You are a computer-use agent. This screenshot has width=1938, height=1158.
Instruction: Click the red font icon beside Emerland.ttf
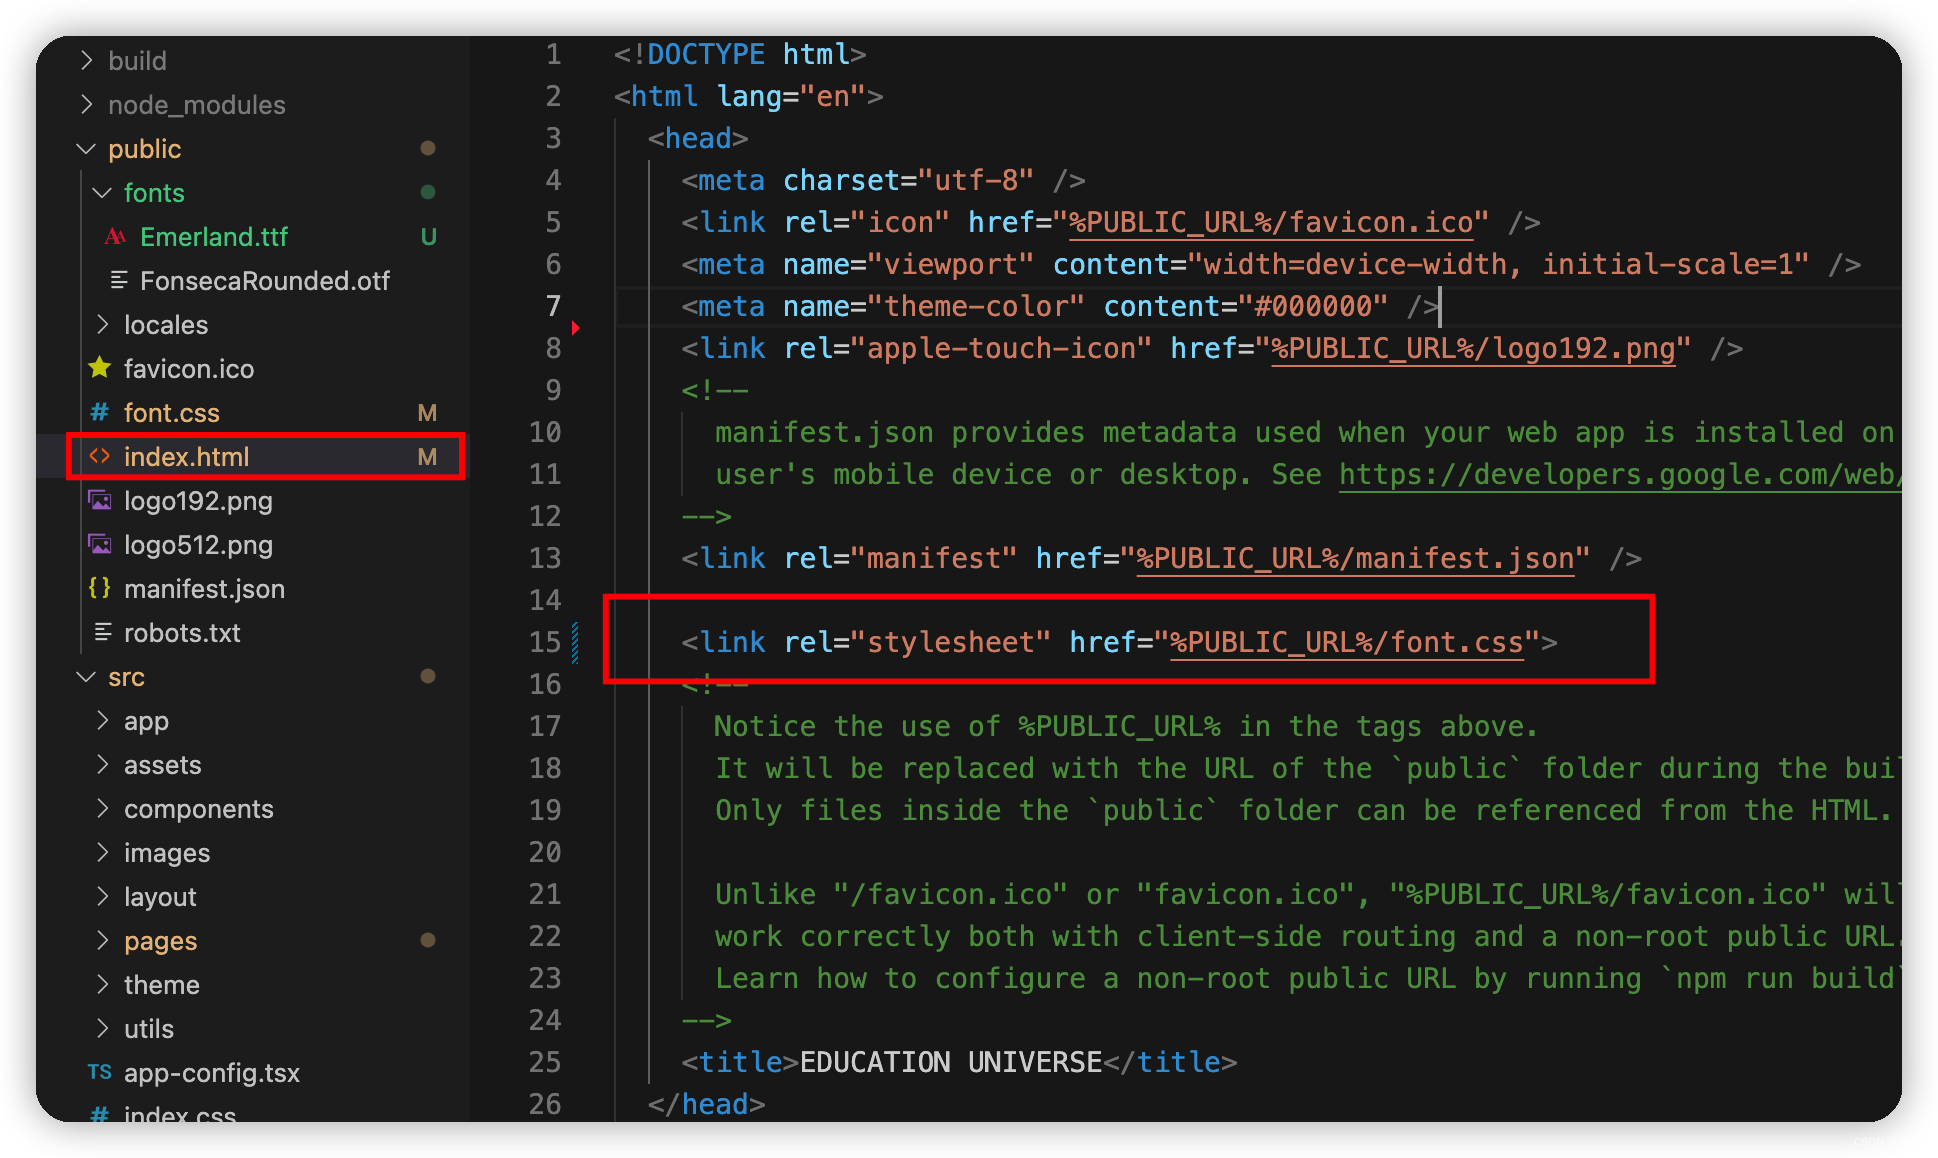click(115, 236)
